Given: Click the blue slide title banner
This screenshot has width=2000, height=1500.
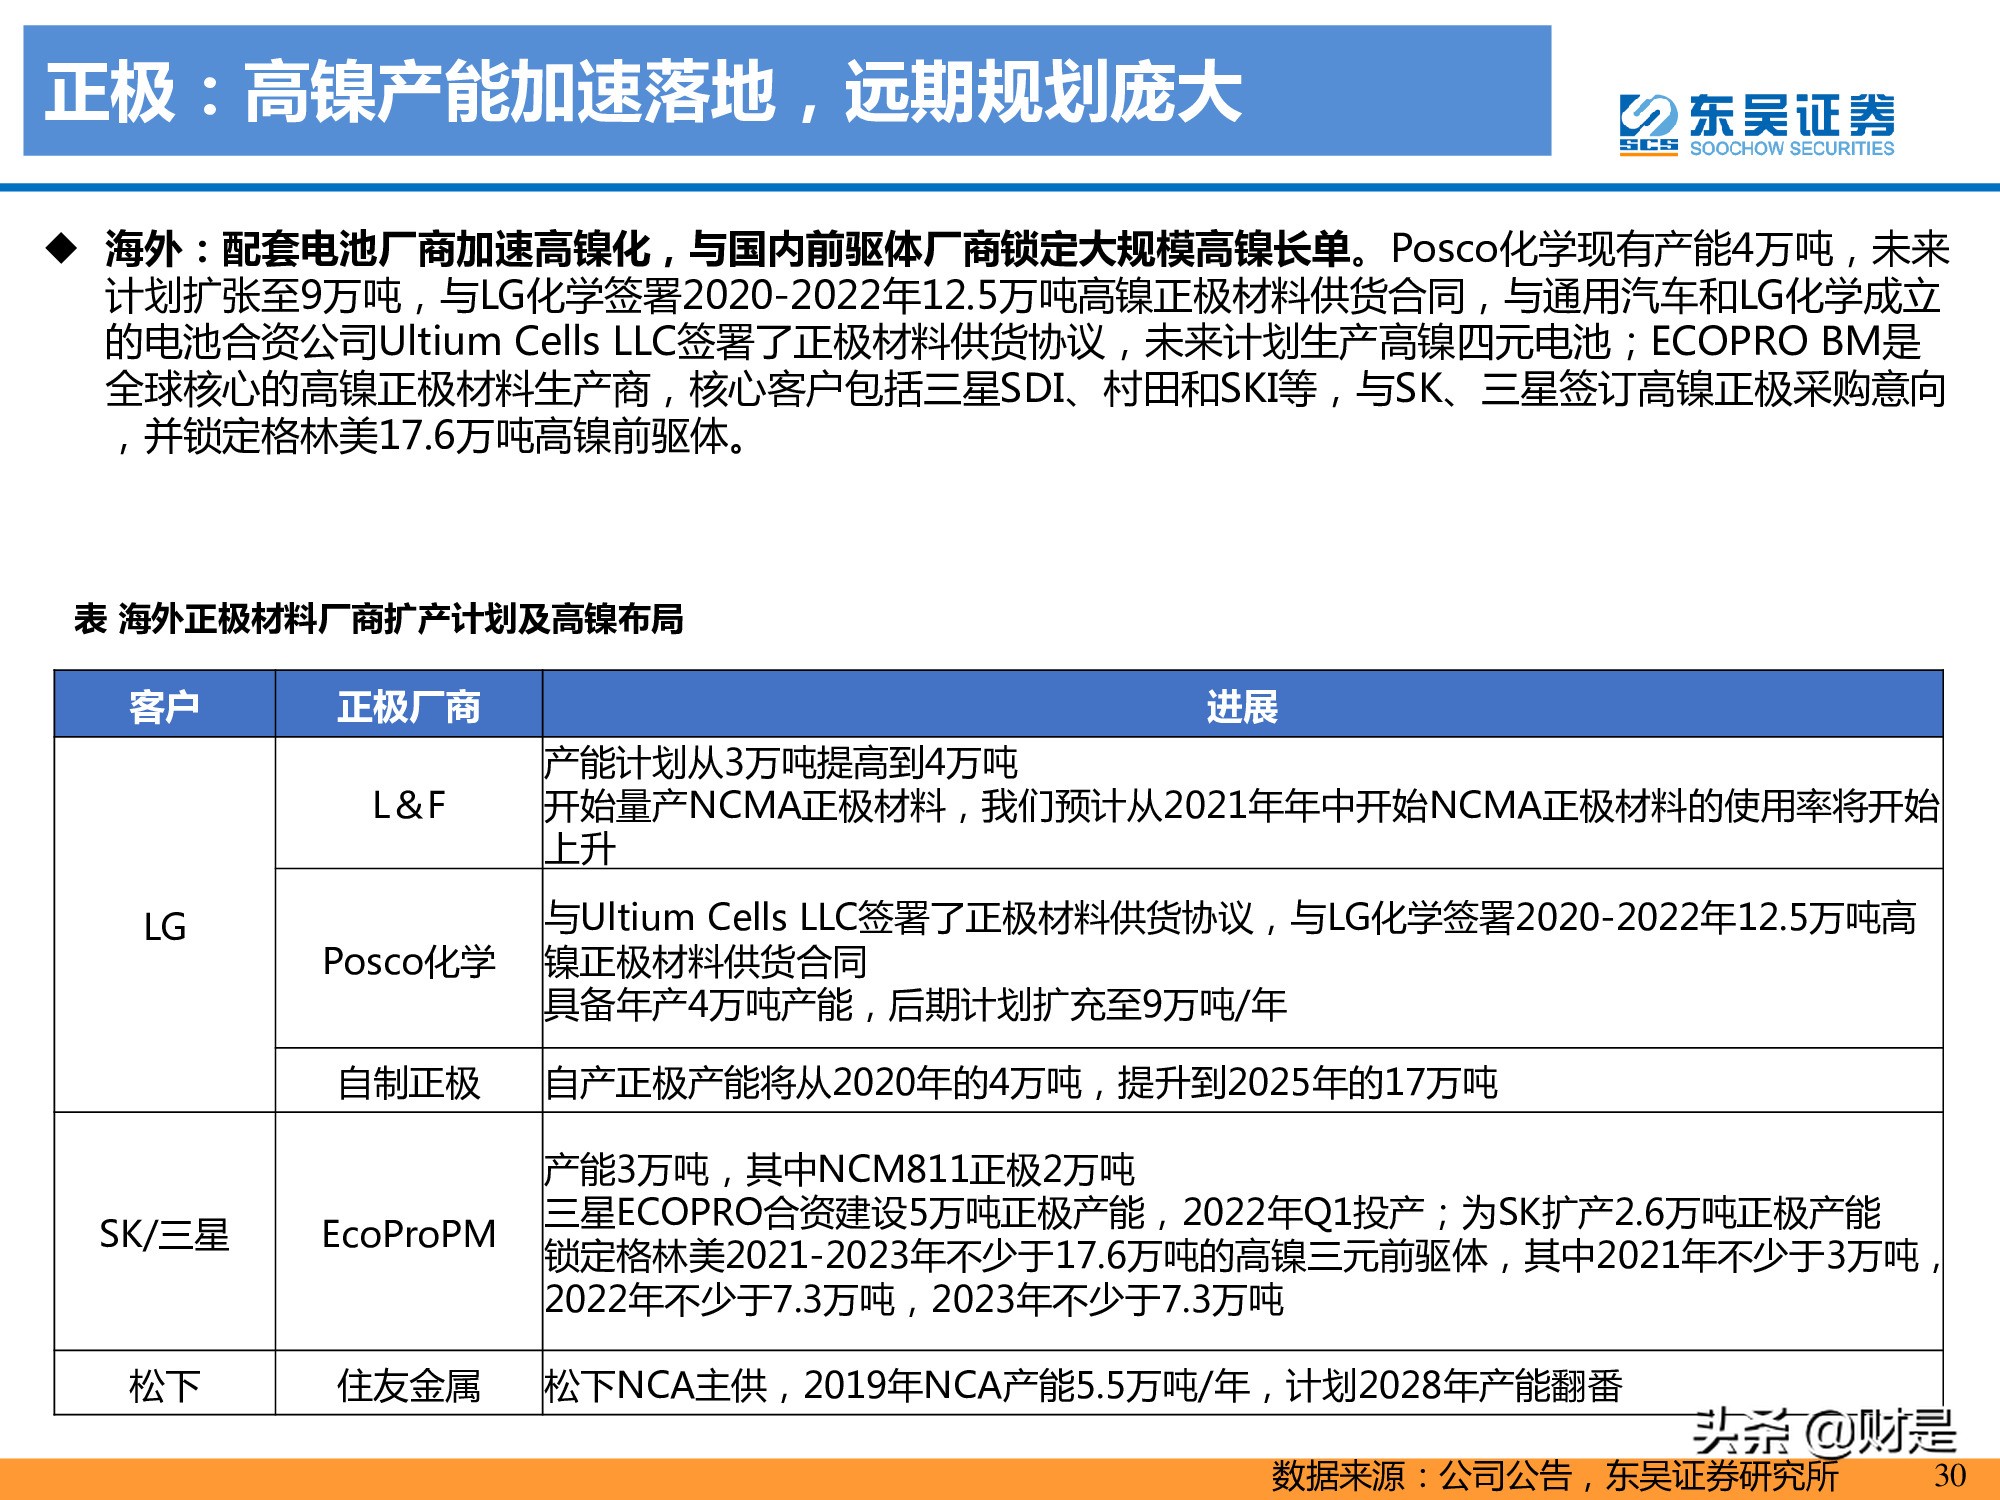Looking at the screenshot, I should pos(786,91).
